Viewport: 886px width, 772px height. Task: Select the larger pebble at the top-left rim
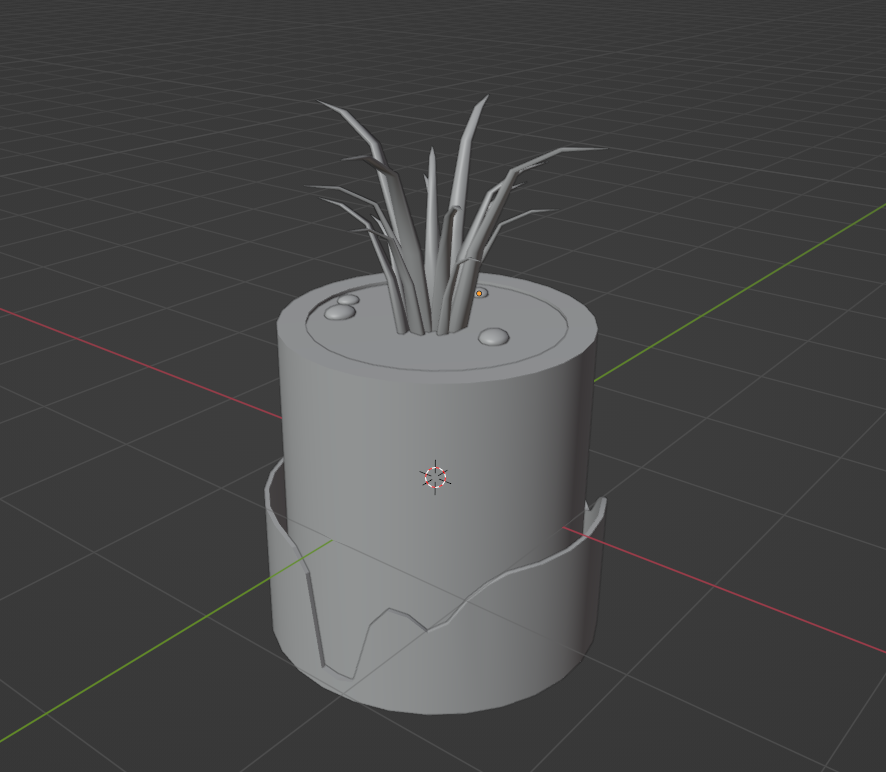340,312
